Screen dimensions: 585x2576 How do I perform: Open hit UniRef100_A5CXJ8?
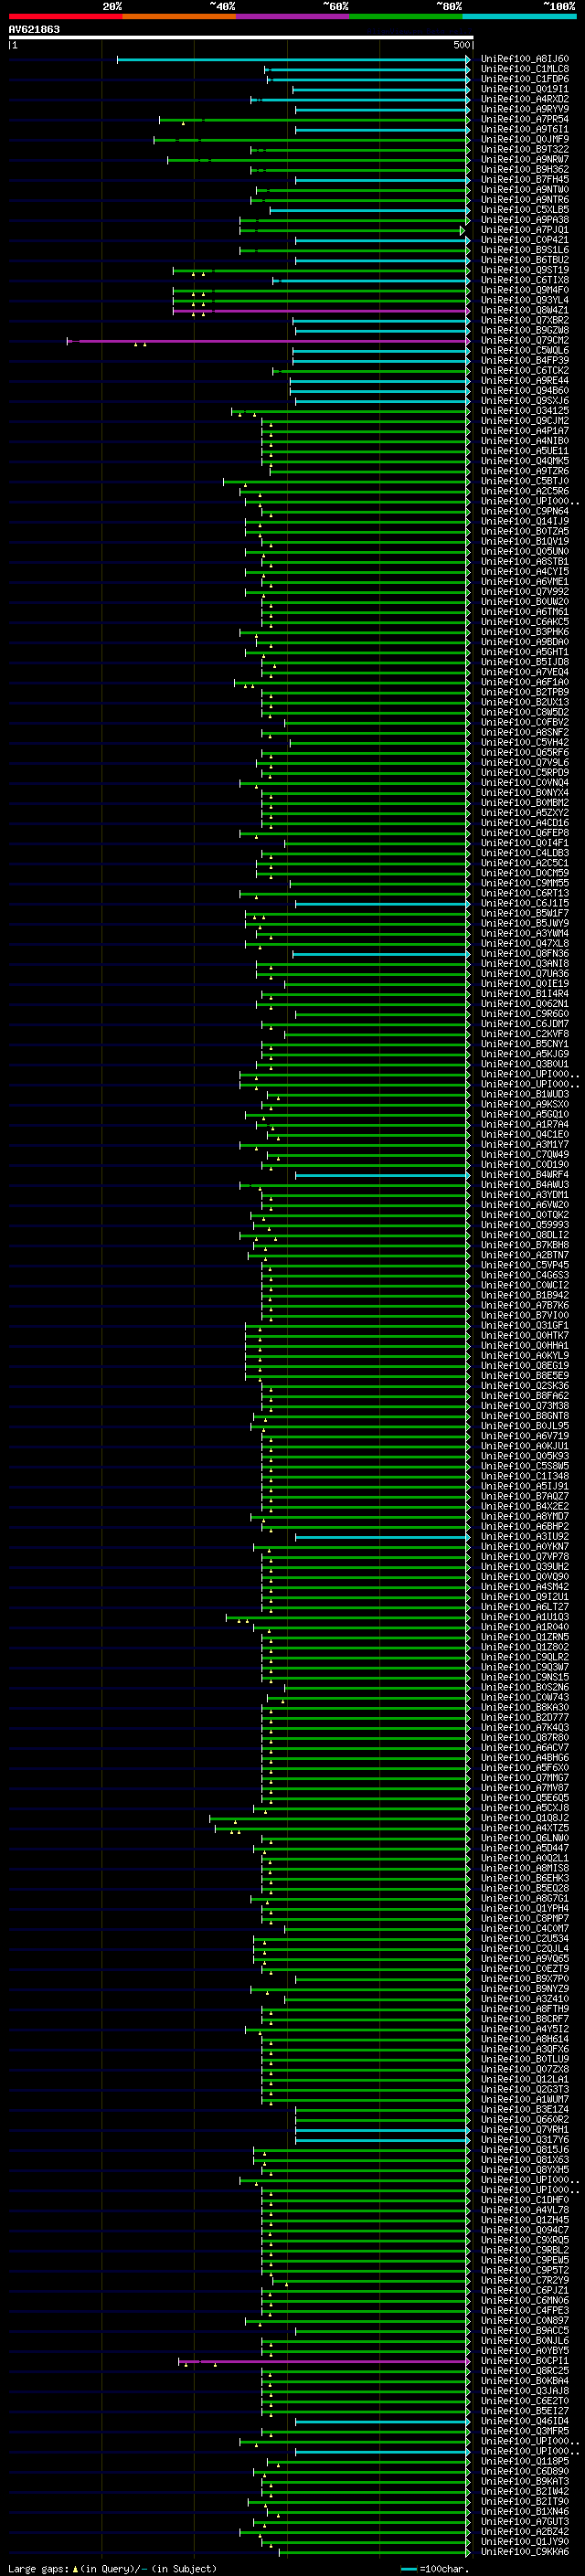pos(525,1807)
